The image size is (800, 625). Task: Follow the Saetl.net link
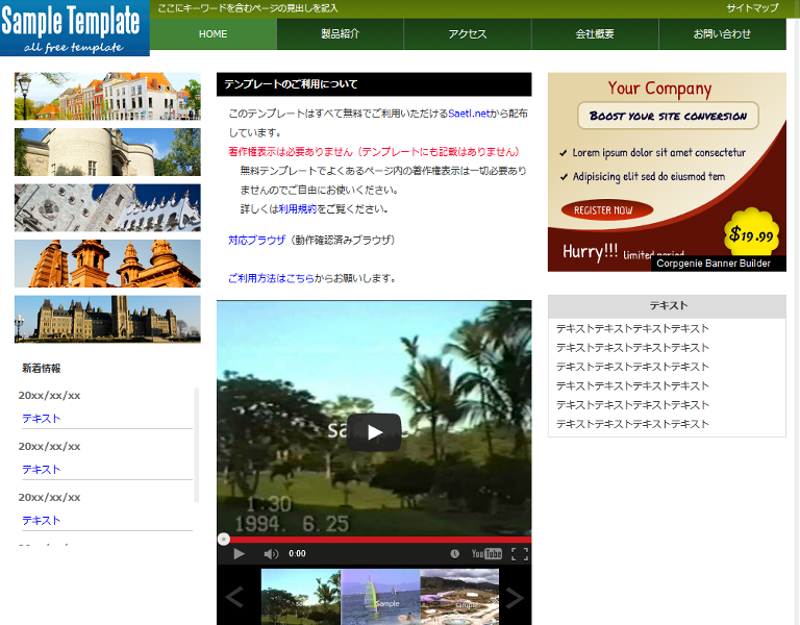[x=470, y=114]
